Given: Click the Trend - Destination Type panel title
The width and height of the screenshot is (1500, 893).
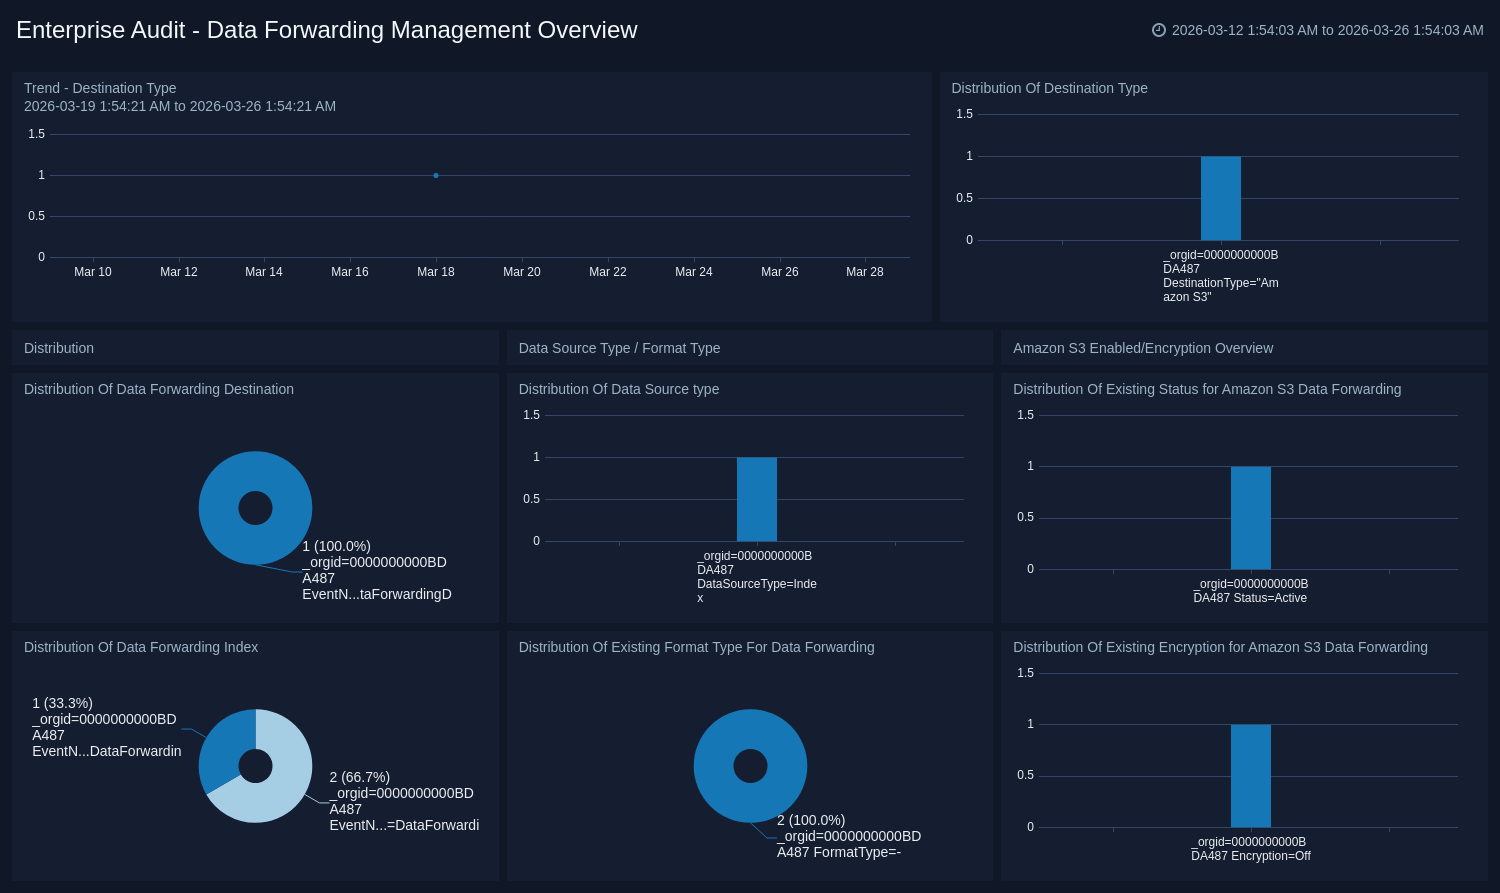Looking at the screenshot, I should click(100, 88).
